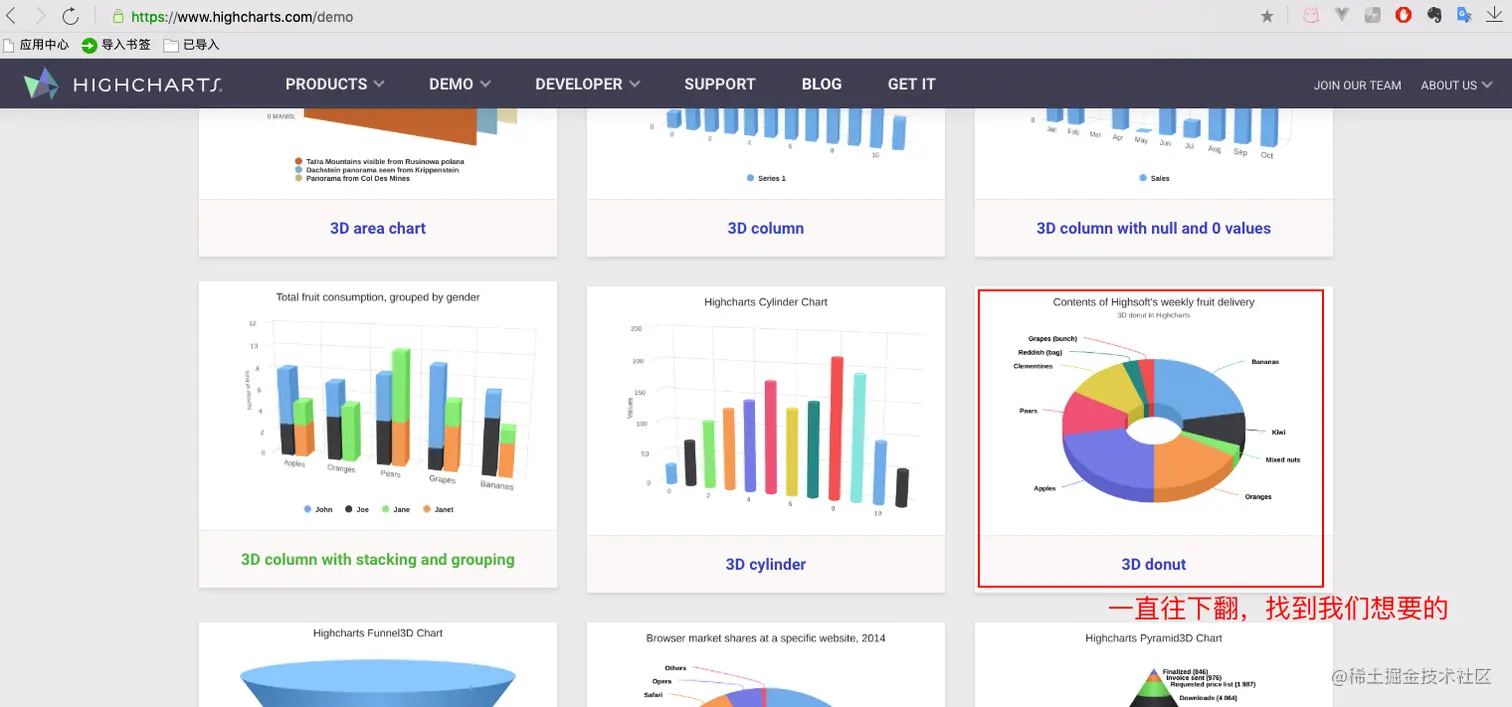Toggle the Jane legend item
The image size is (1512, 707).
396,509
